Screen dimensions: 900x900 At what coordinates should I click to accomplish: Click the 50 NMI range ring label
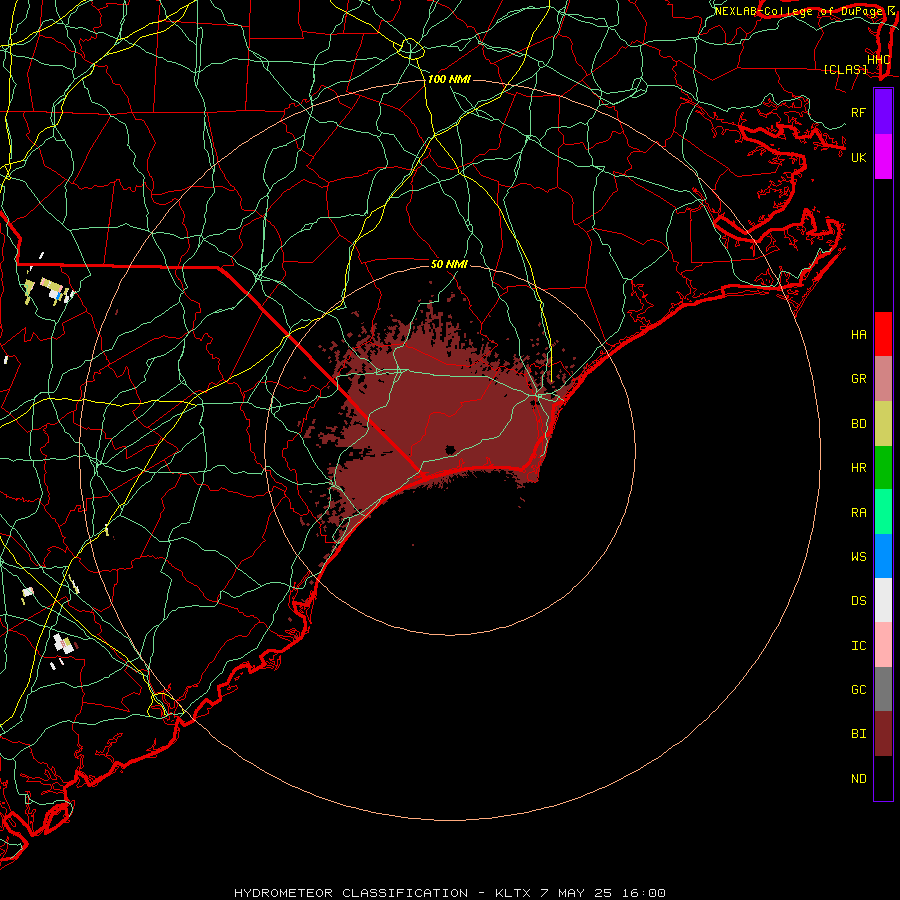click(449, 264)
